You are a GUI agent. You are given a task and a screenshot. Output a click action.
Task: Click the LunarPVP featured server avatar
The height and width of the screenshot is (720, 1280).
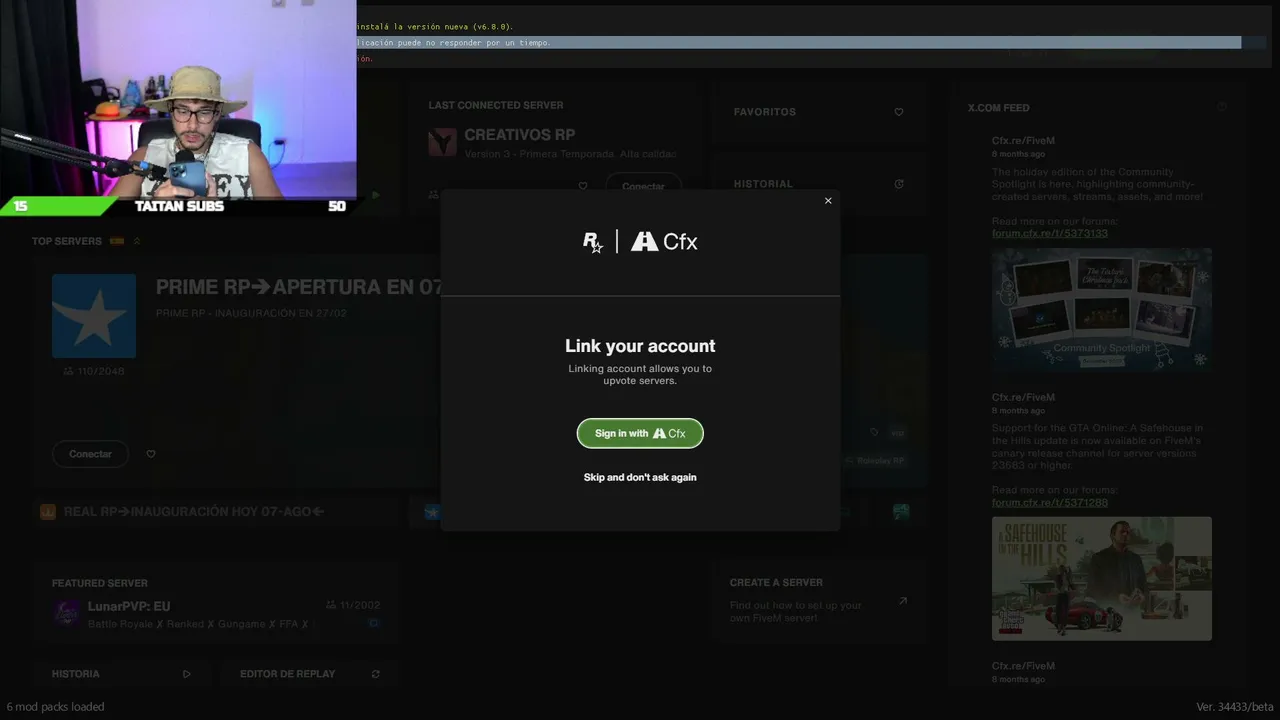[67, 613]
